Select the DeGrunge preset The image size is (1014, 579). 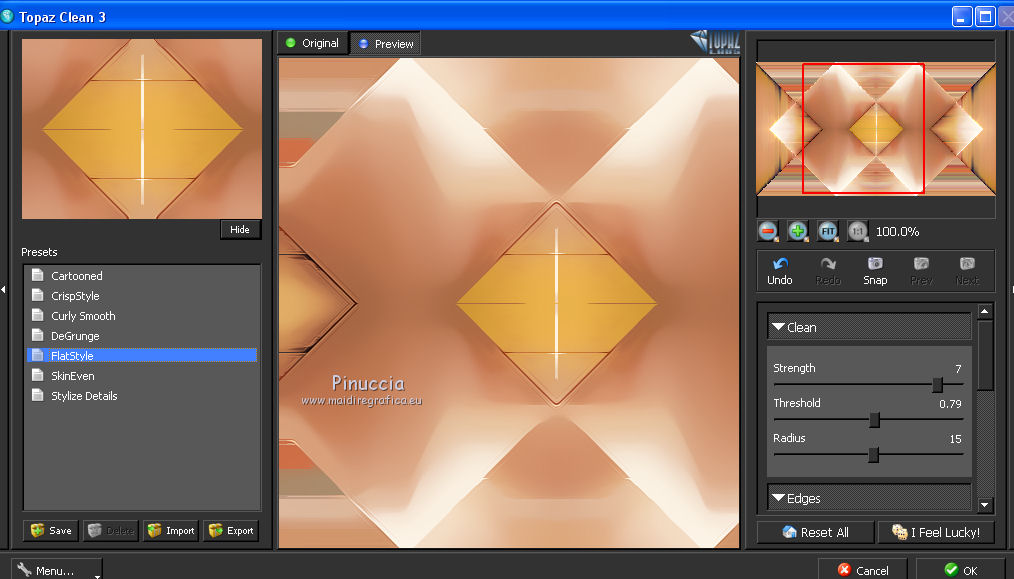(x=142, y=336)
